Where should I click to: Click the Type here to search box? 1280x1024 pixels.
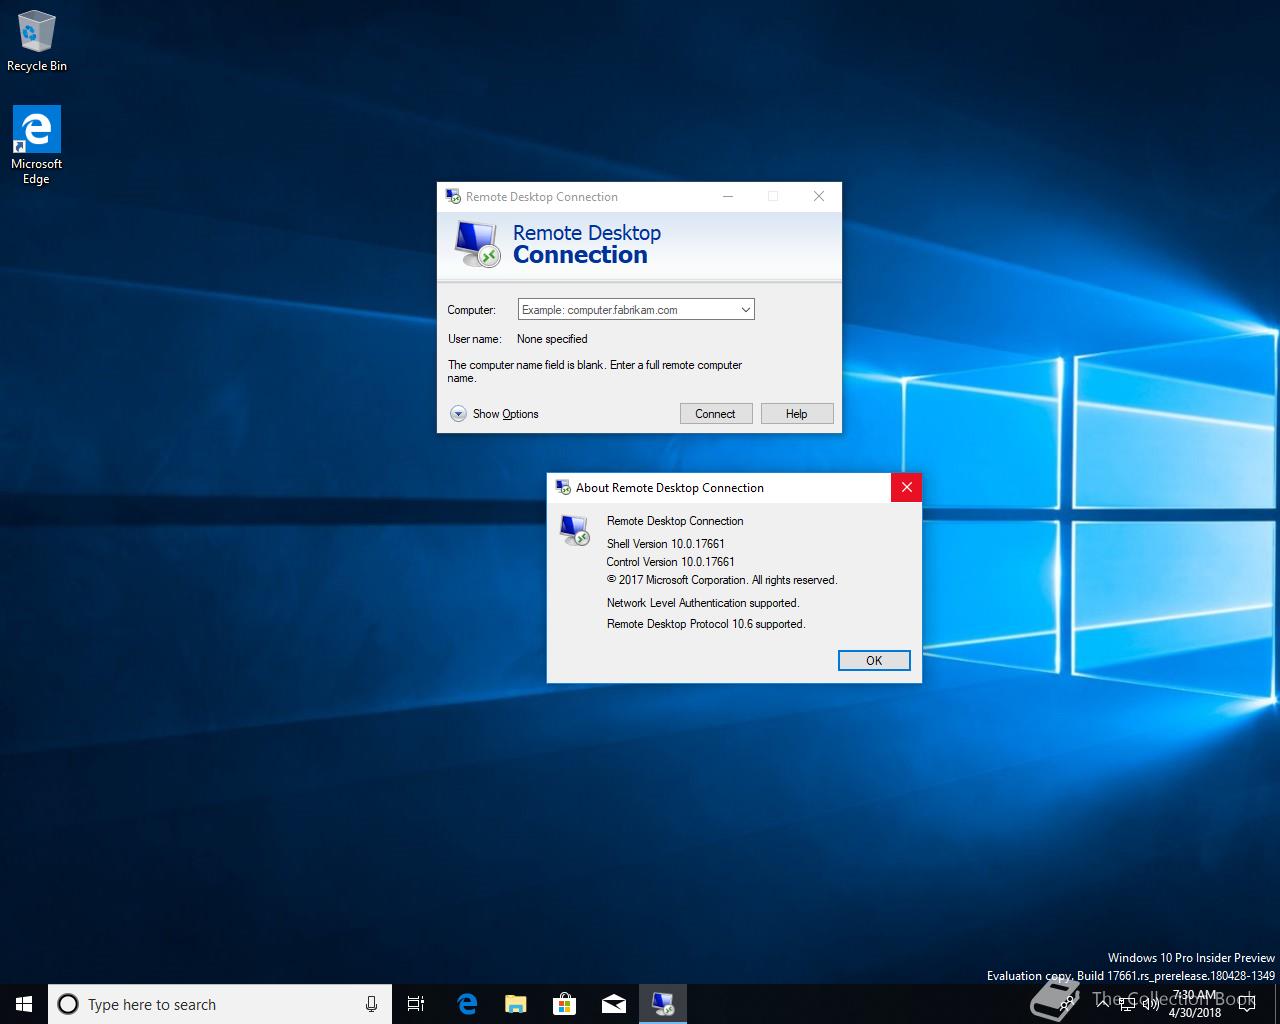coord(220,1004)
